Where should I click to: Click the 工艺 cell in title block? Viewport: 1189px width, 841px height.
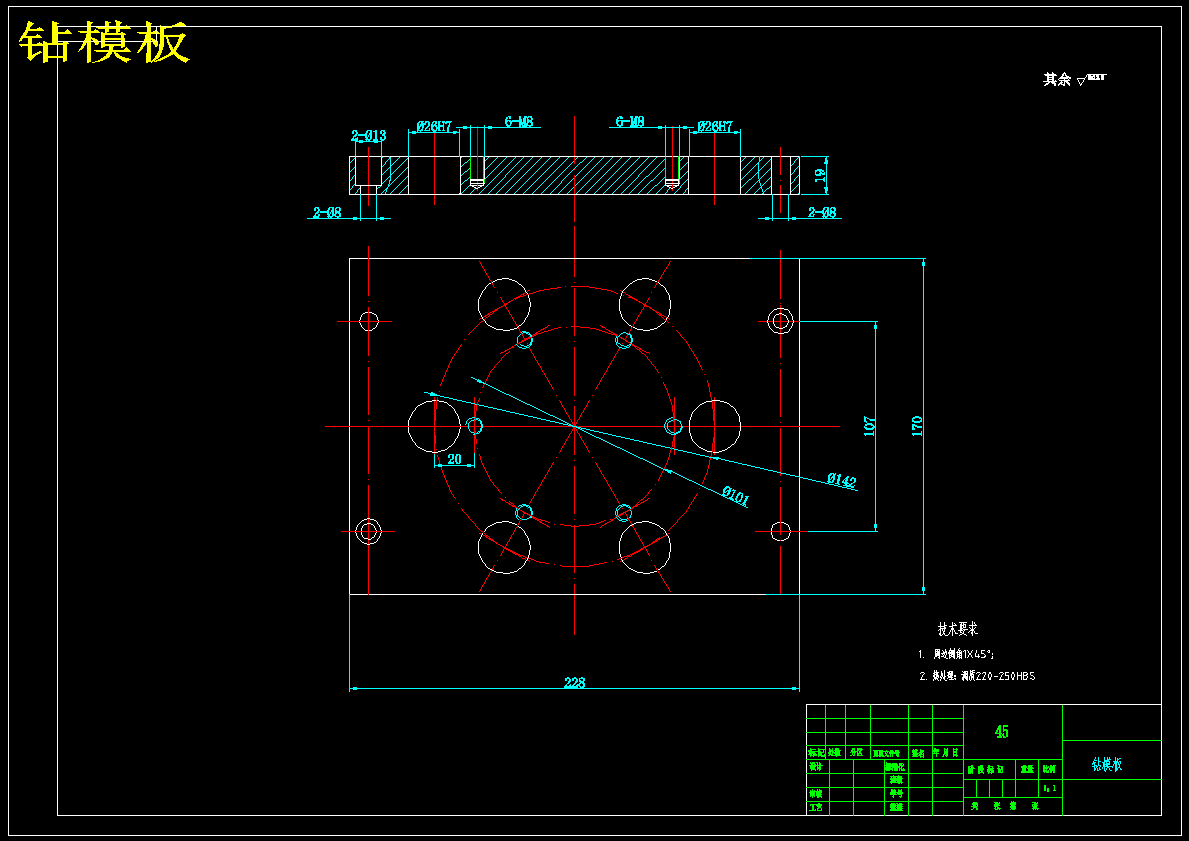click(x=816, y=808)
